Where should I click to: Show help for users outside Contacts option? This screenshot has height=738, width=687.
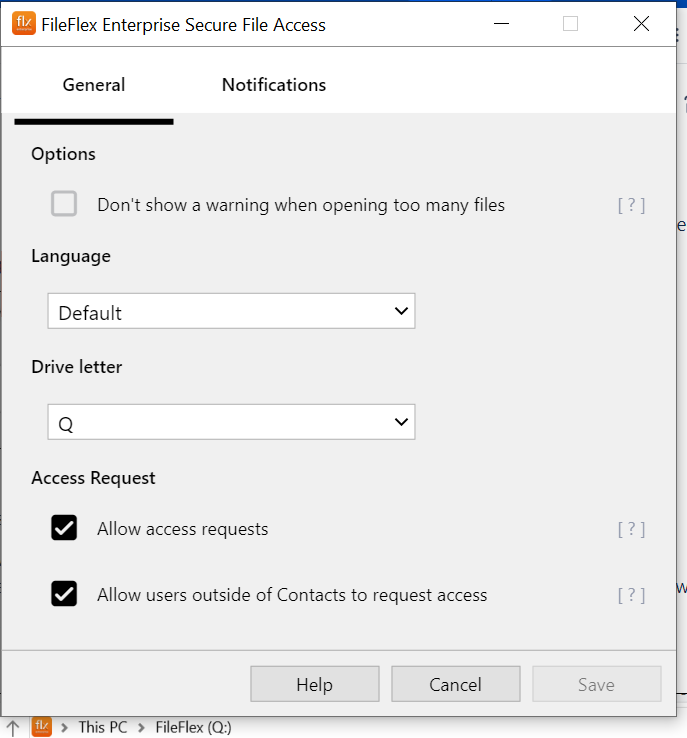click(631, 595)
